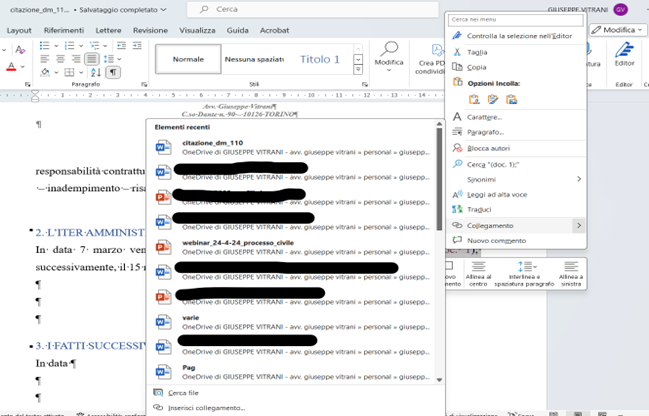Center paragraph text in ribbon

click(60, 59)
